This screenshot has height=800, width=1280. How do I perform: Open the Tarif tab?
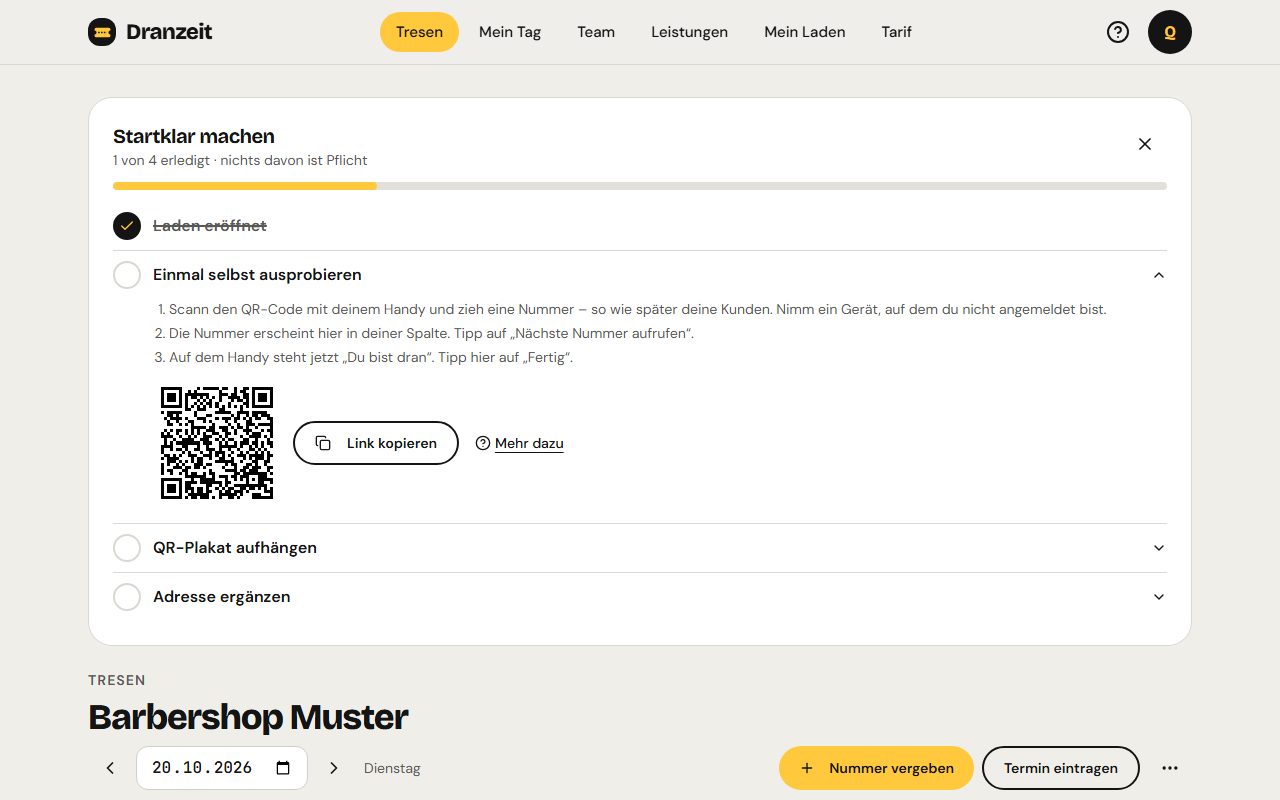coord(897,32)
